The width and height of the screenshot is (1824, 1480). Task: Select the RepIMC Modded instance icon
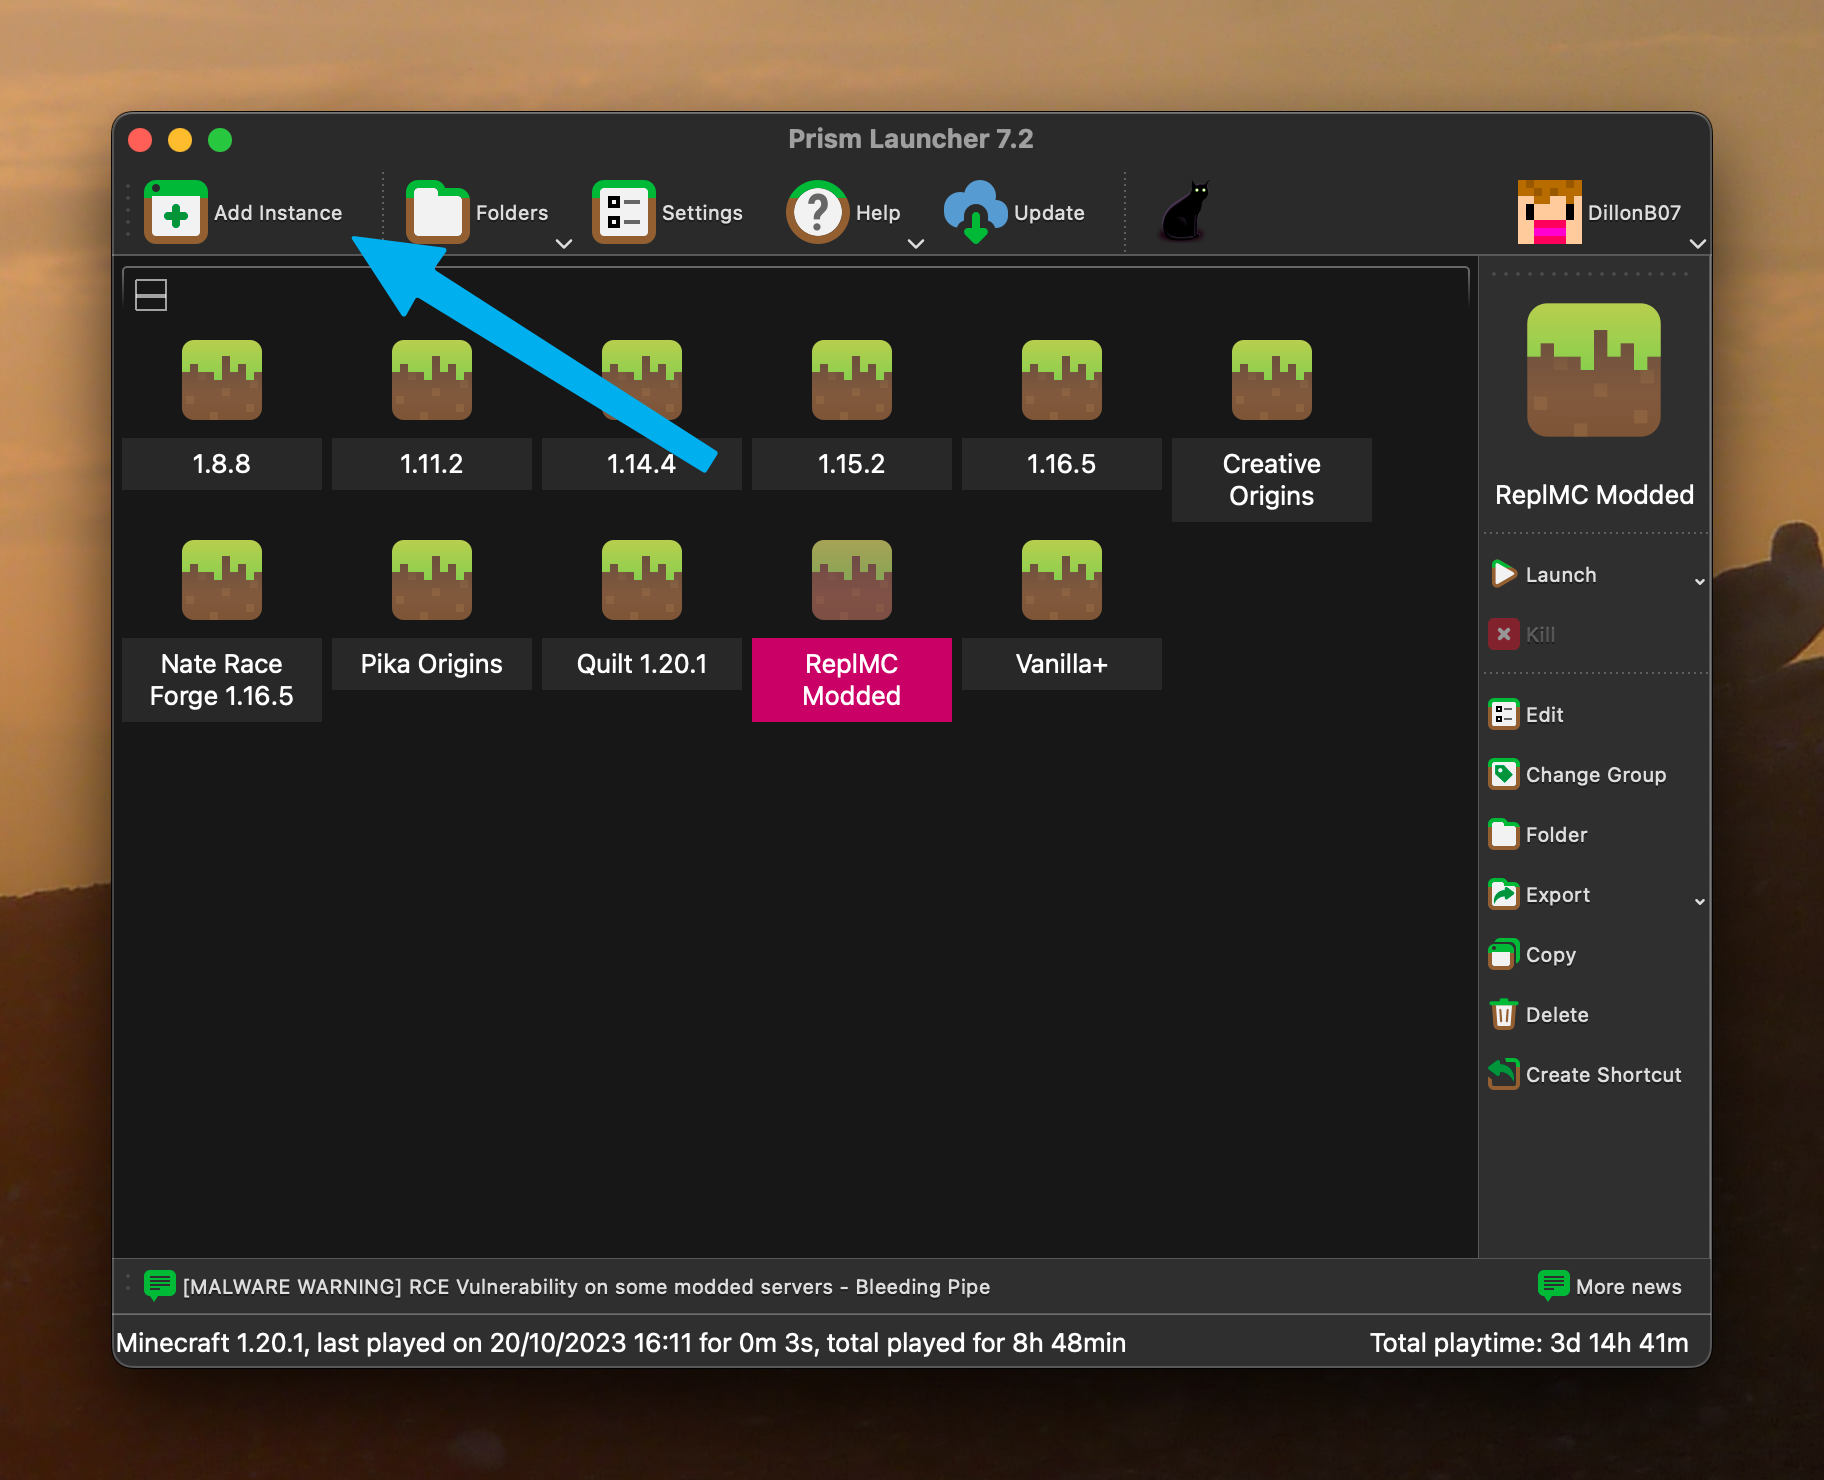pos(852,580)
